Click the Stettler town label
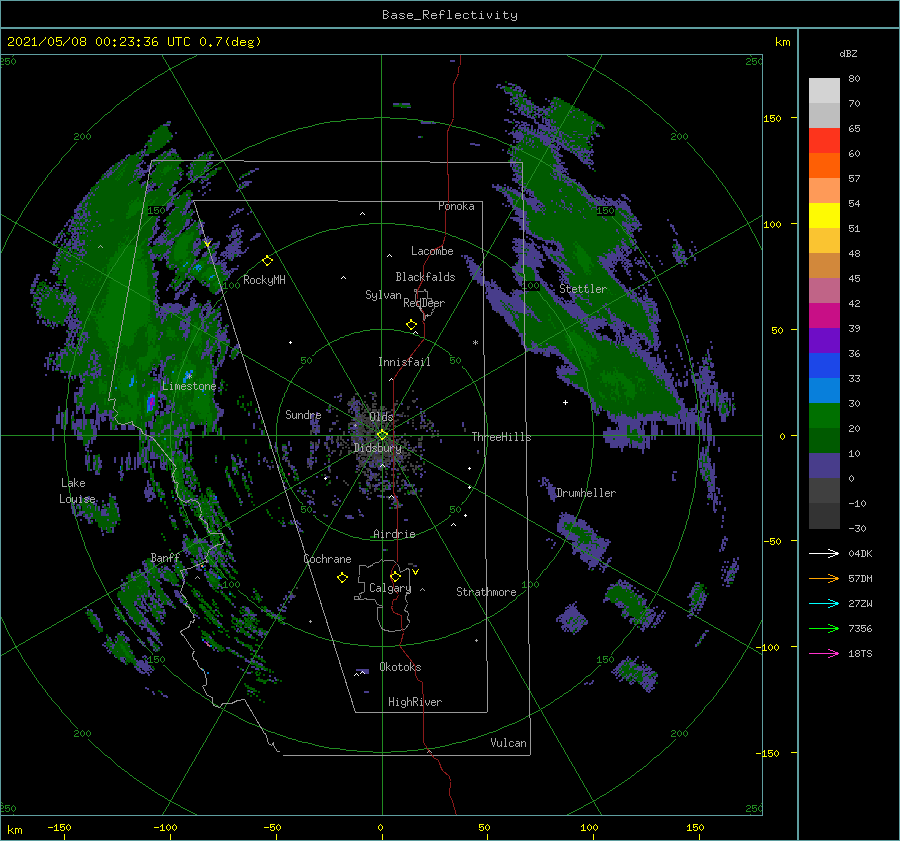This screenshot has width=900, height=841. tap(583, 289)
